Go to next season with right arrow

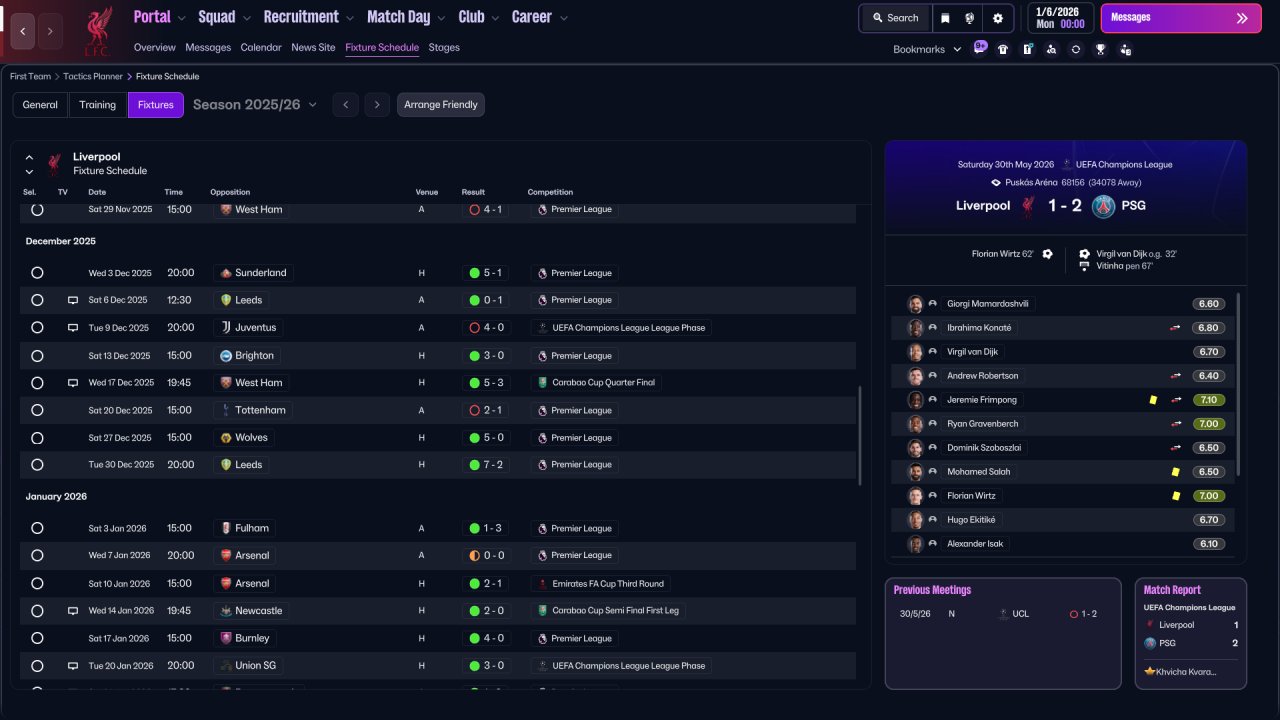[x=377, y=105]
